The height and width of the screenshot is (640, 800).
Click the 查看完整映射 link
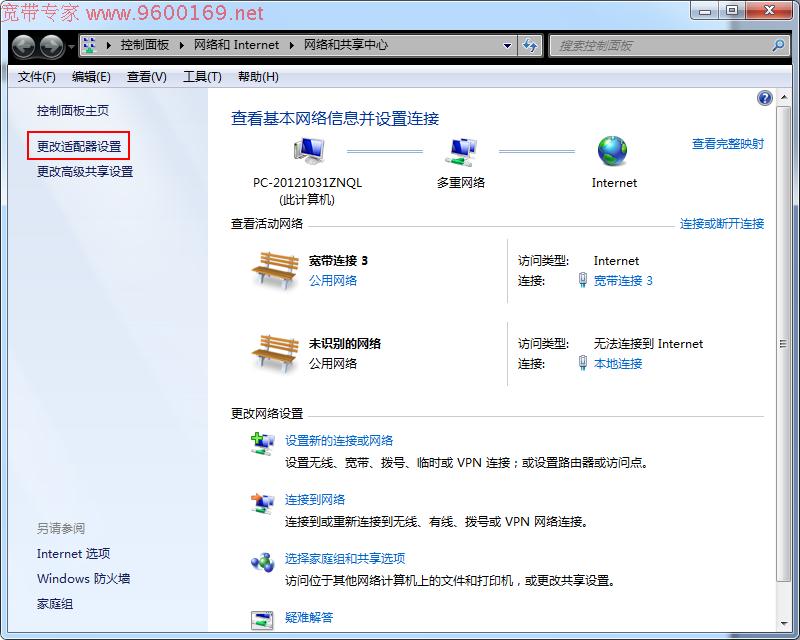[726, 143]
